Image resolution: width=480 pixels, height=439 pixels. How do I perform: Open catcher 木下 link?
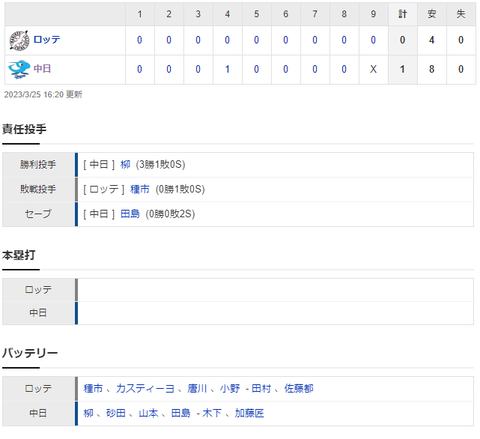click(212, 413)
